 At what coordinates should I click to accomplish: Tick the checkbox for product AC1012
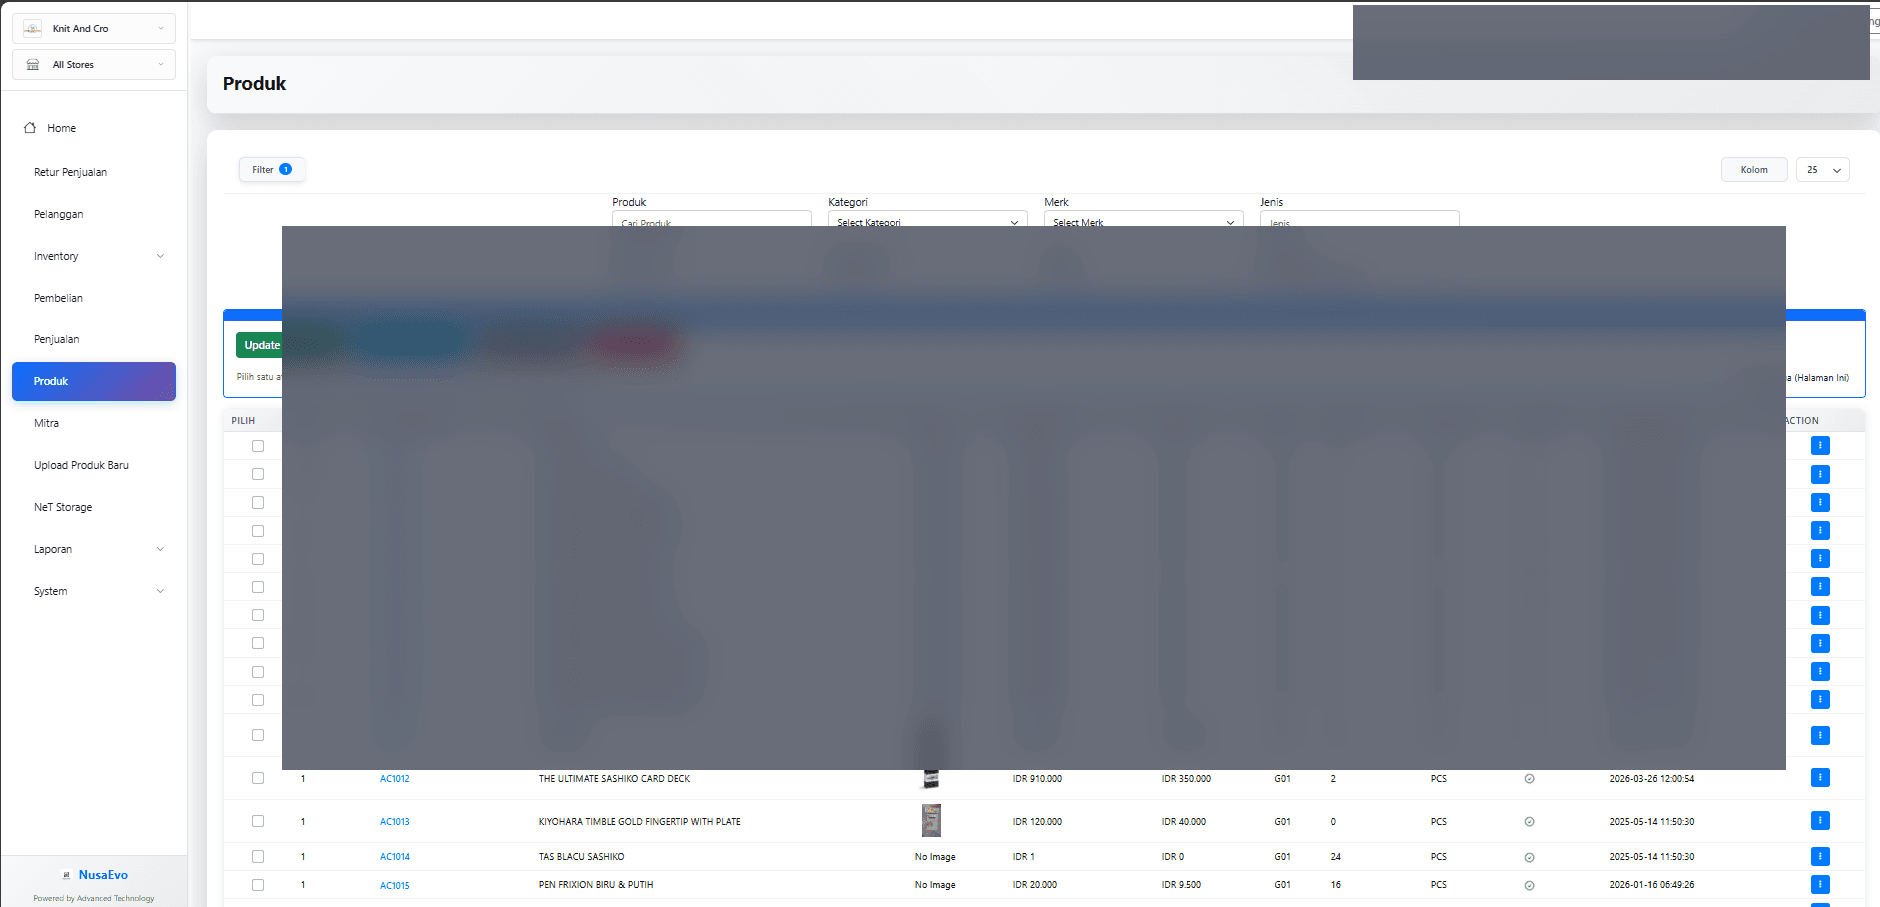tap(258, 778)
